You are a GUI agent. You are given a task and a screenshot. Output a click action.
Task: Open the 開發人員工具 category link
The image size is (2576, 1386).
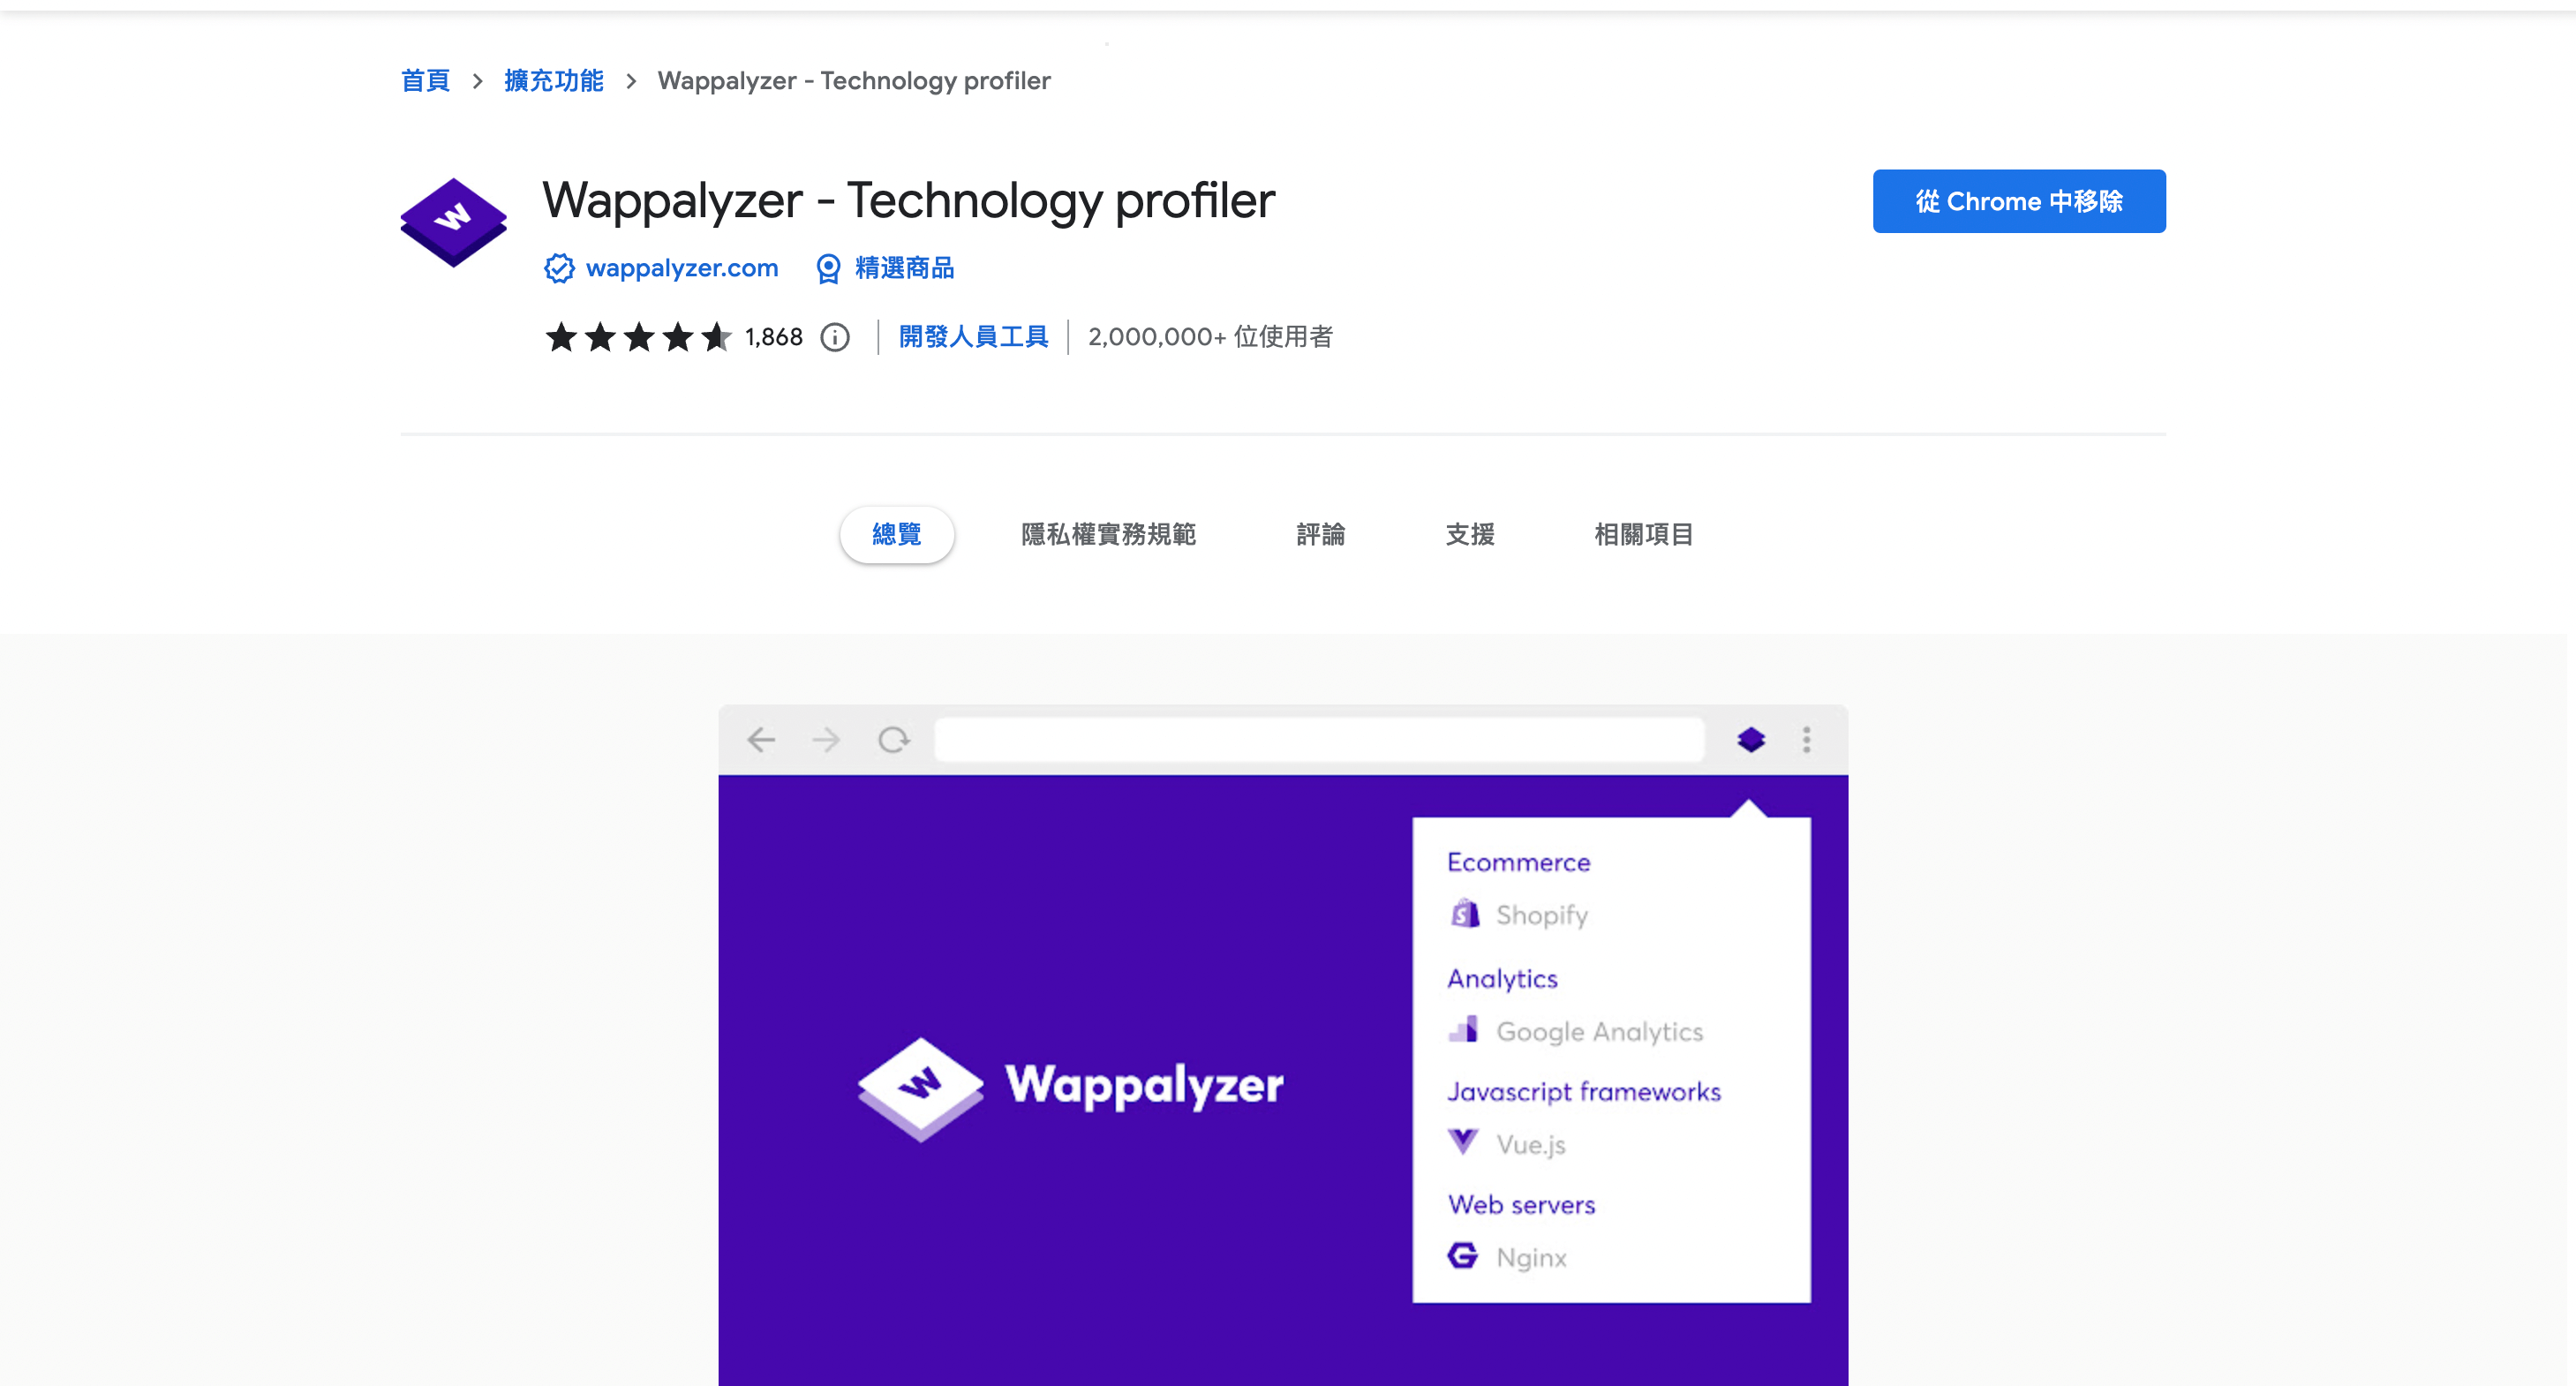(x=973, y=337)
